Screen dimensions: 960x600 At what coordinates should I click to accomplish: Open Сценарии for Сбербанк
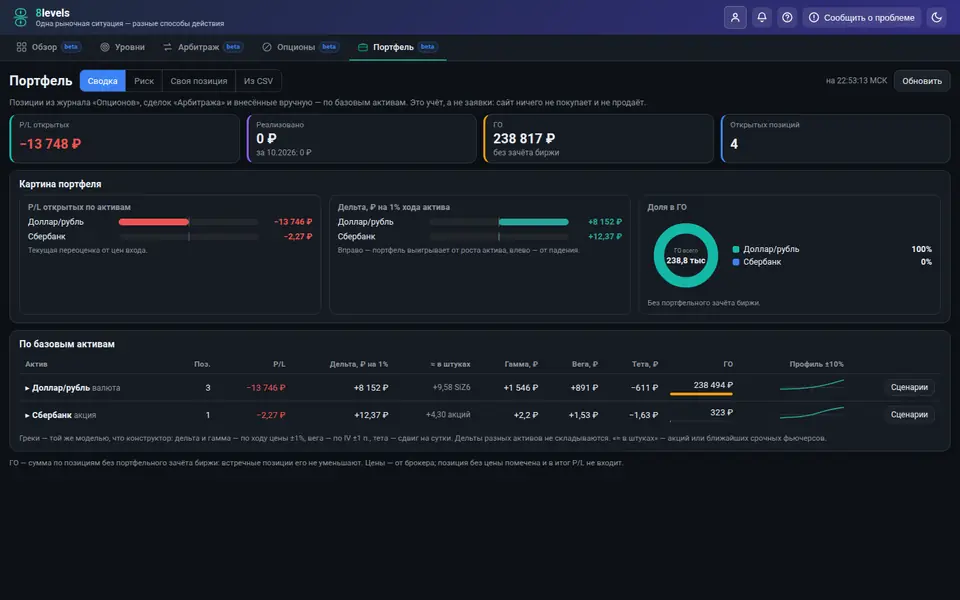909,414
